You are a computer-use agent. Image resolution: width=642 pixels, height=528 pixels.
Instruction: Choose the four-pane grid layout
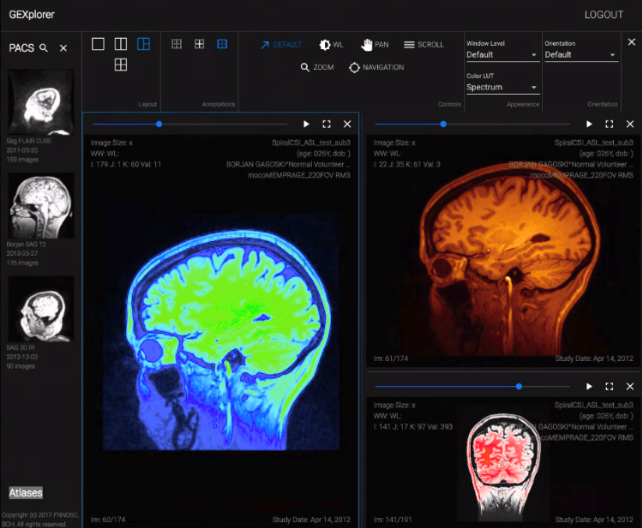[120, 65]
